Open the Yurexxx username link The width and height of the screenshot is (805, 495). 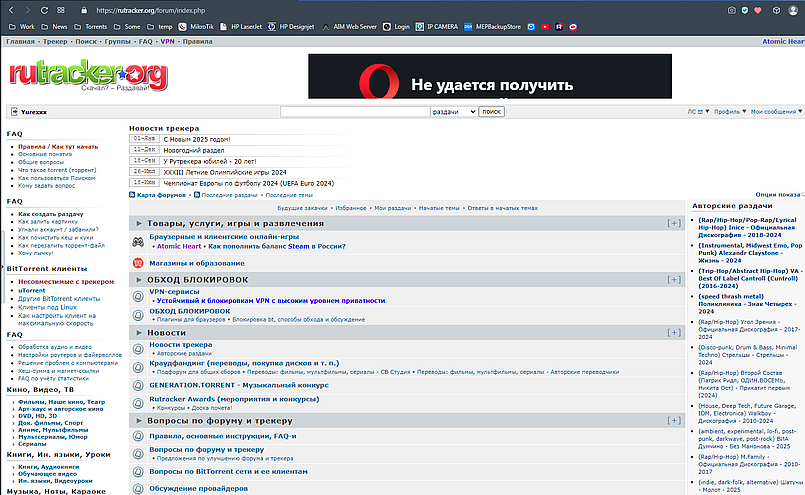[x=34, y=112]
